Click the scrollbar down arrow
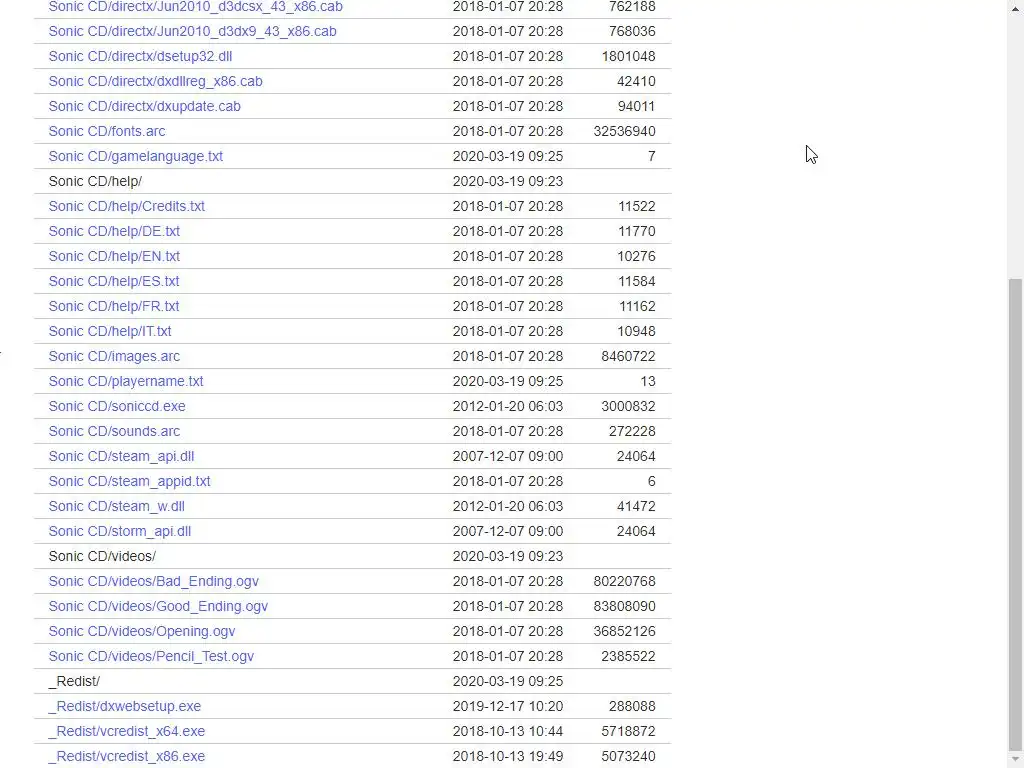This screenshot has height=768, width=1024. tap(1015, 760)
